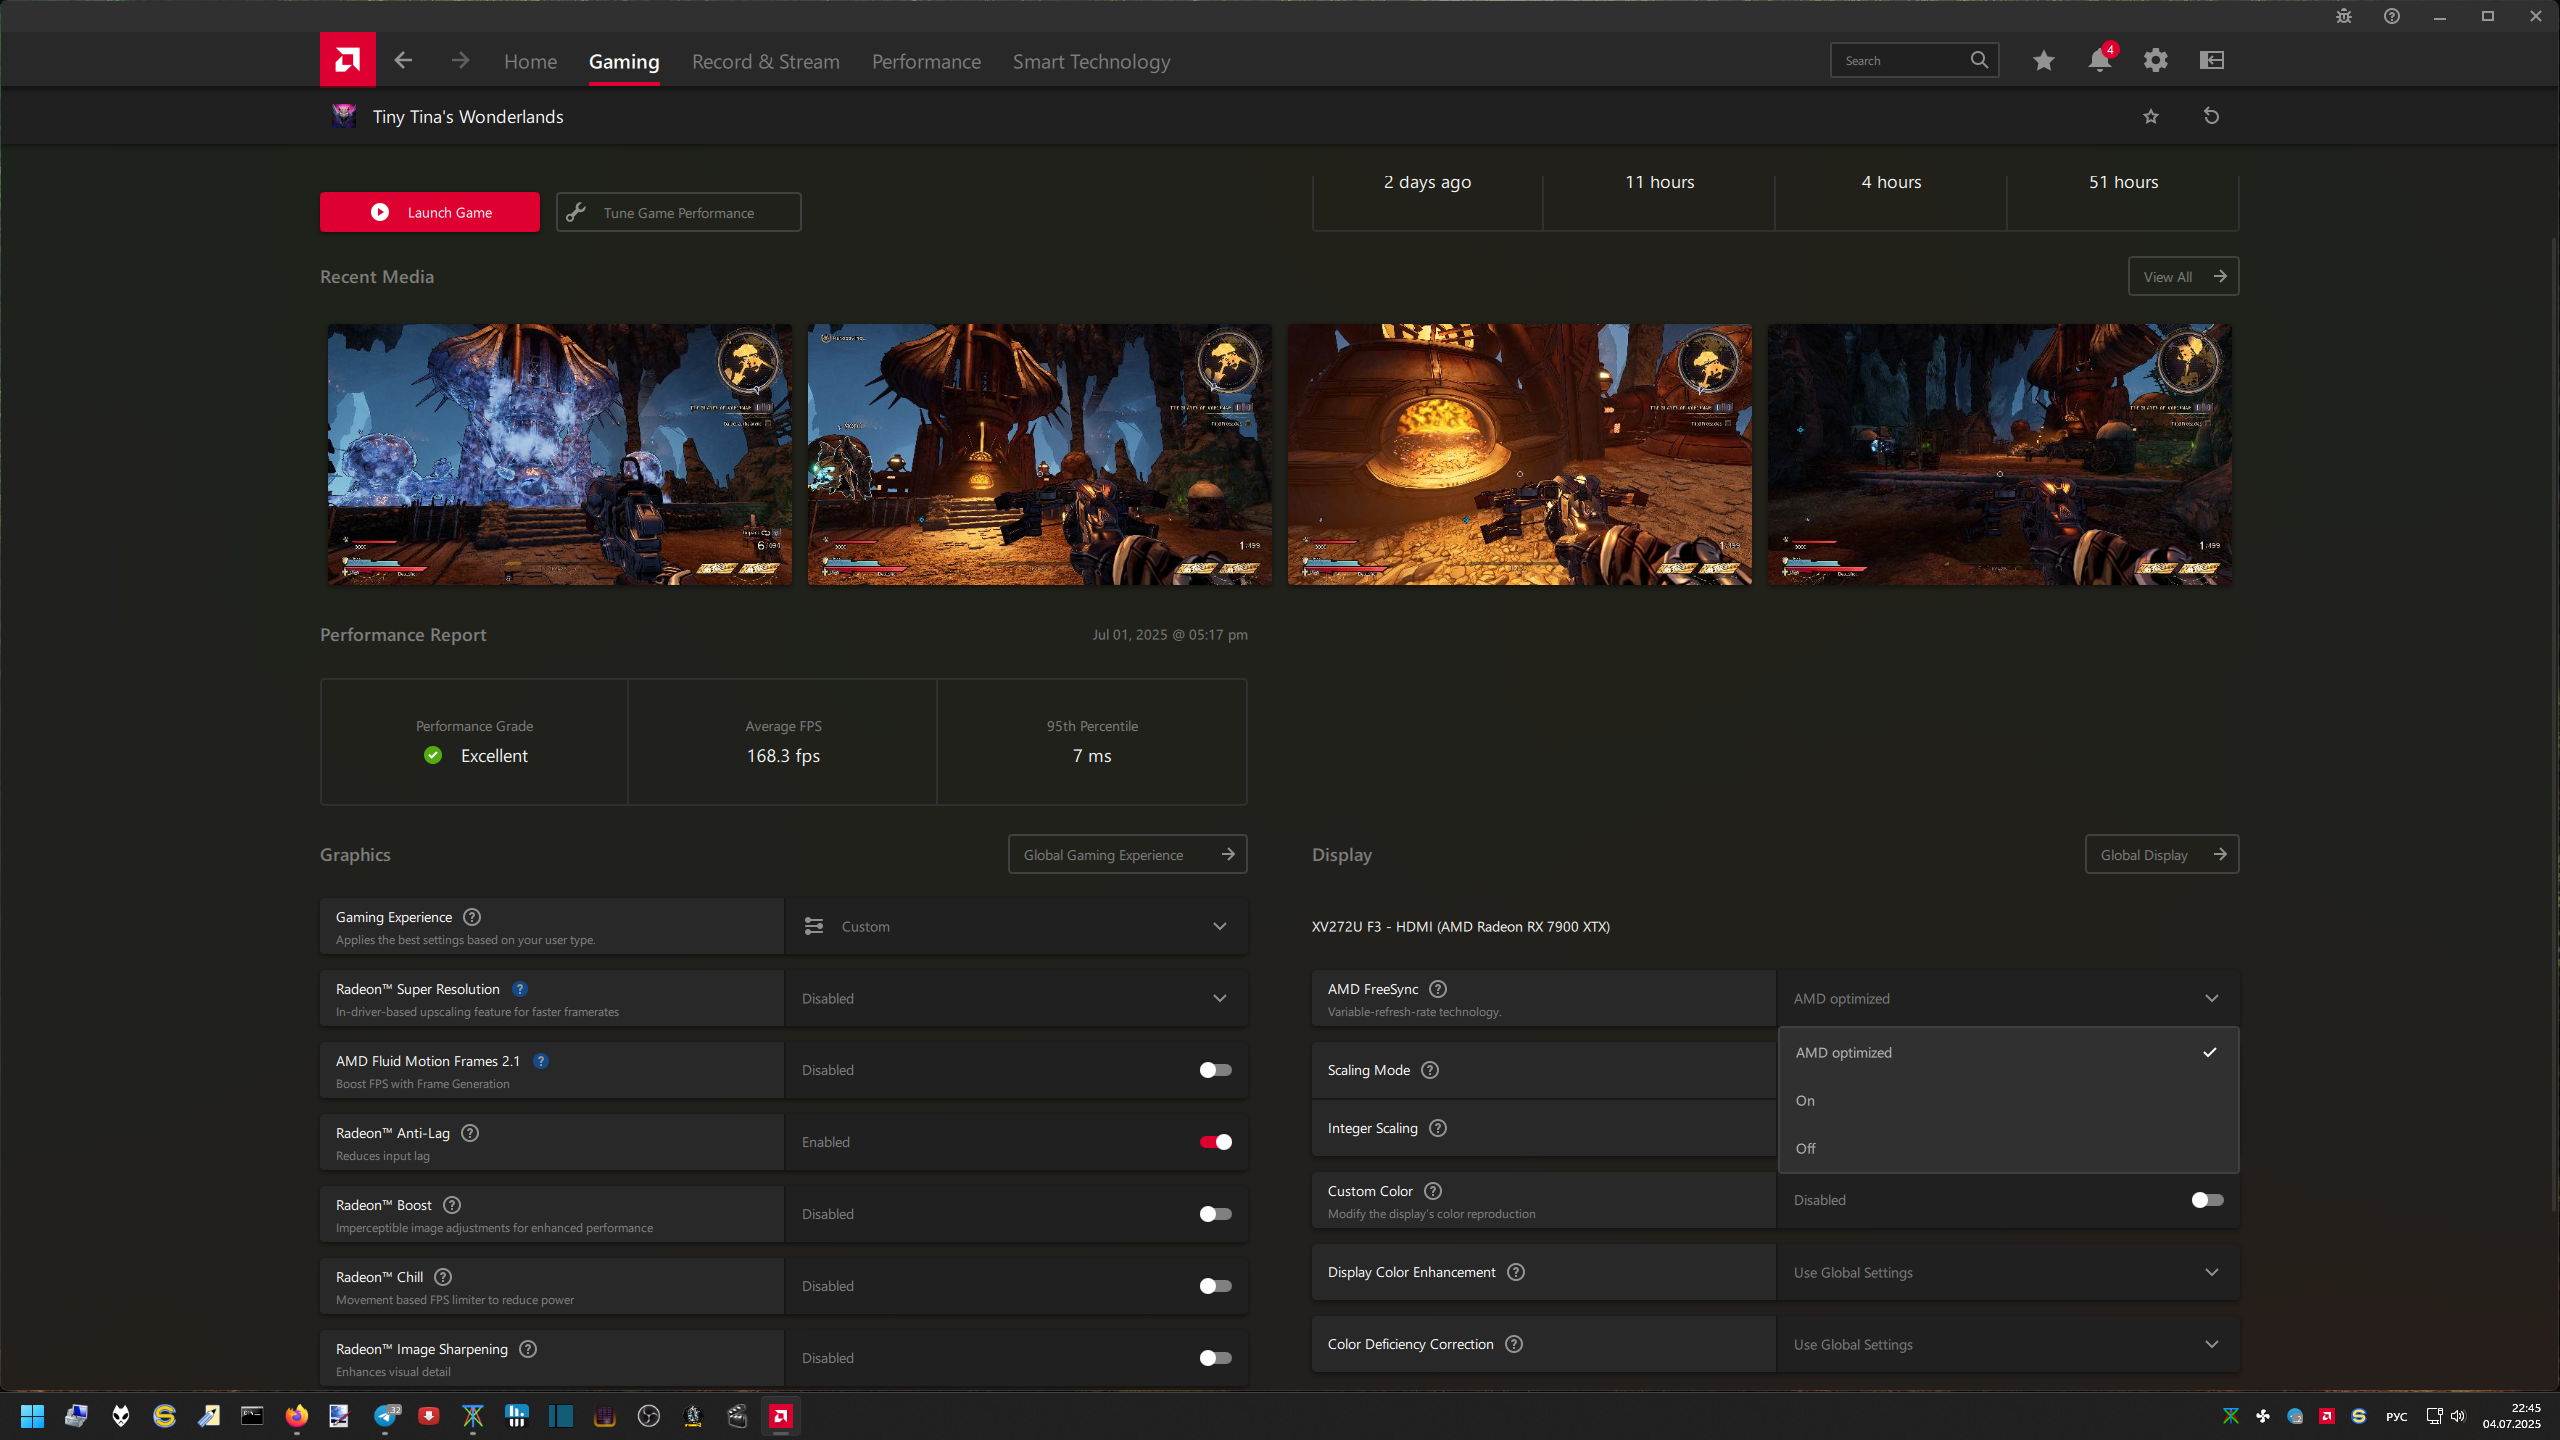Click the favorites star in top bar

coord(2043,61)
